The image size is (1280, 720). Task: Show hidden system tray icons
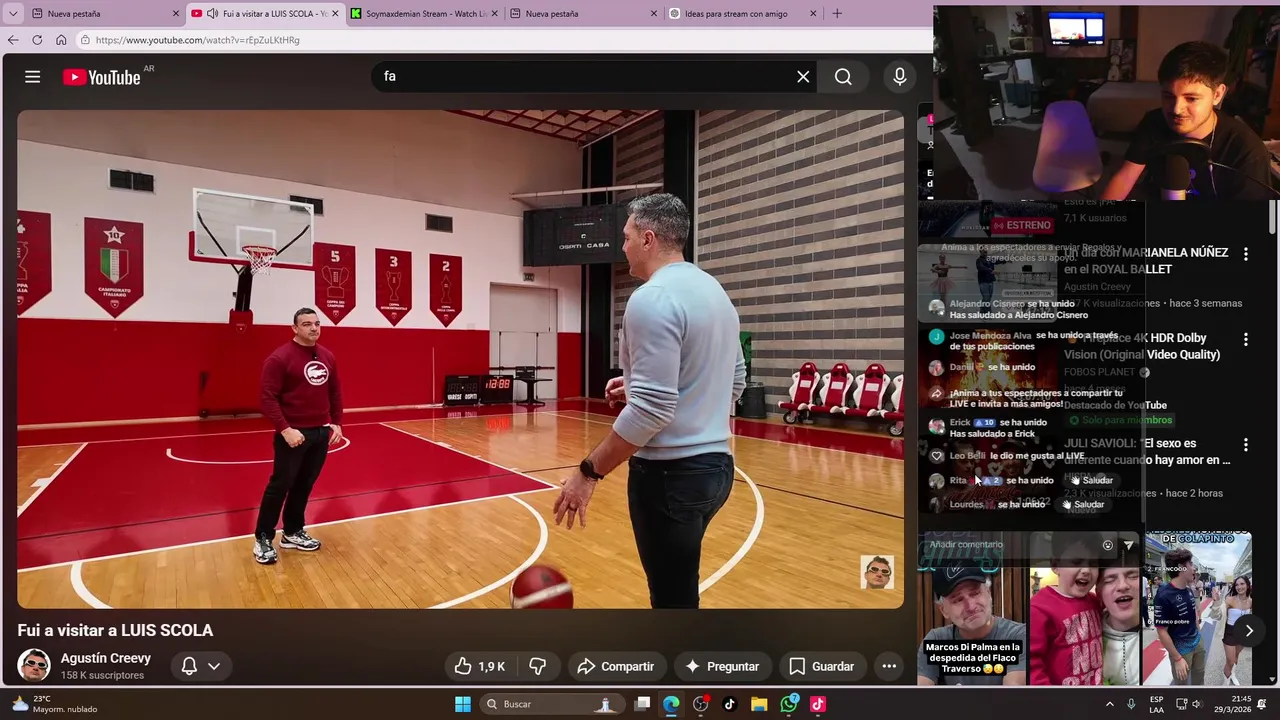[1109, 704]
